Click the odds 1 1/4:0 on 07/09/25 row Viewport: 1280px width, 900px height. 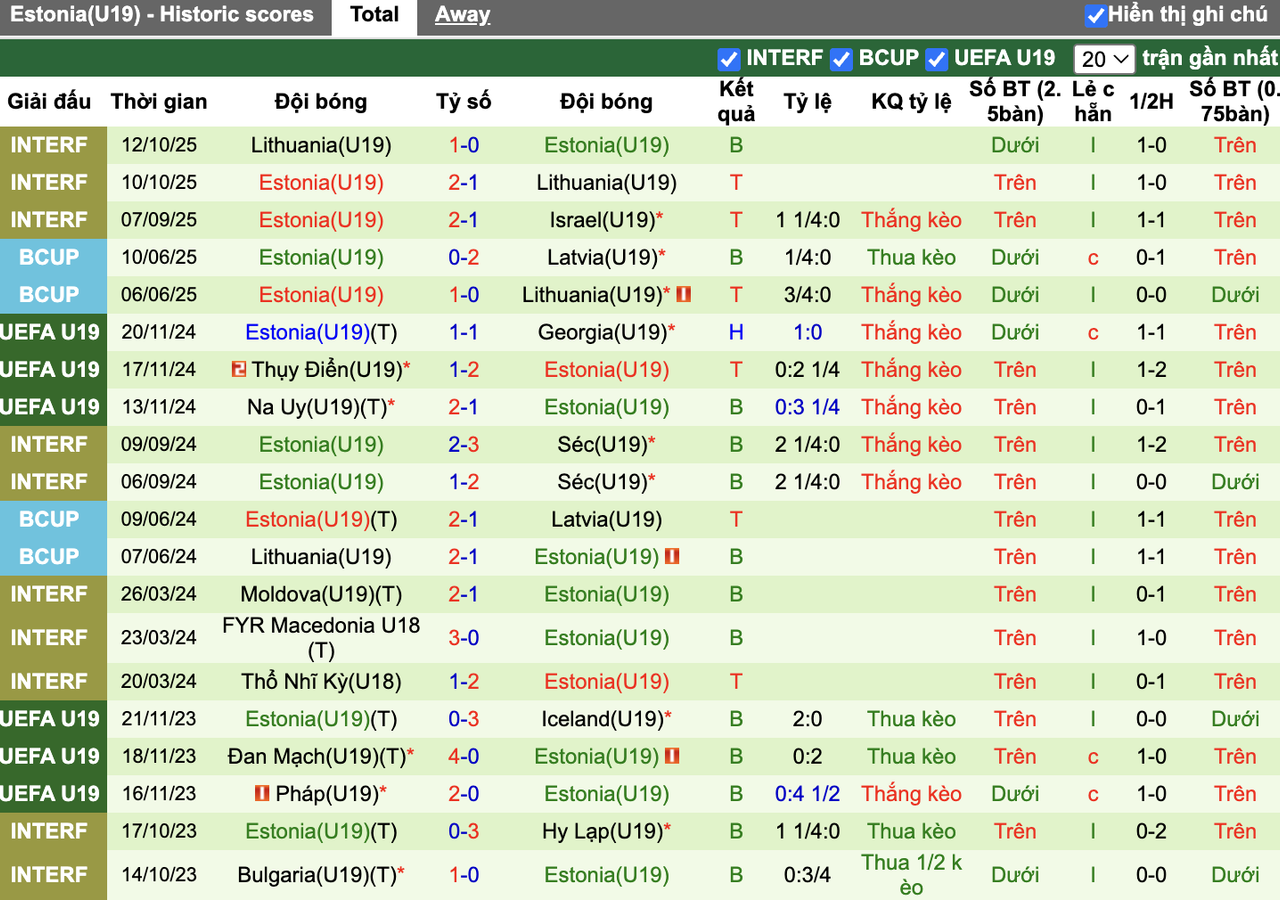(x=808, y=220)
